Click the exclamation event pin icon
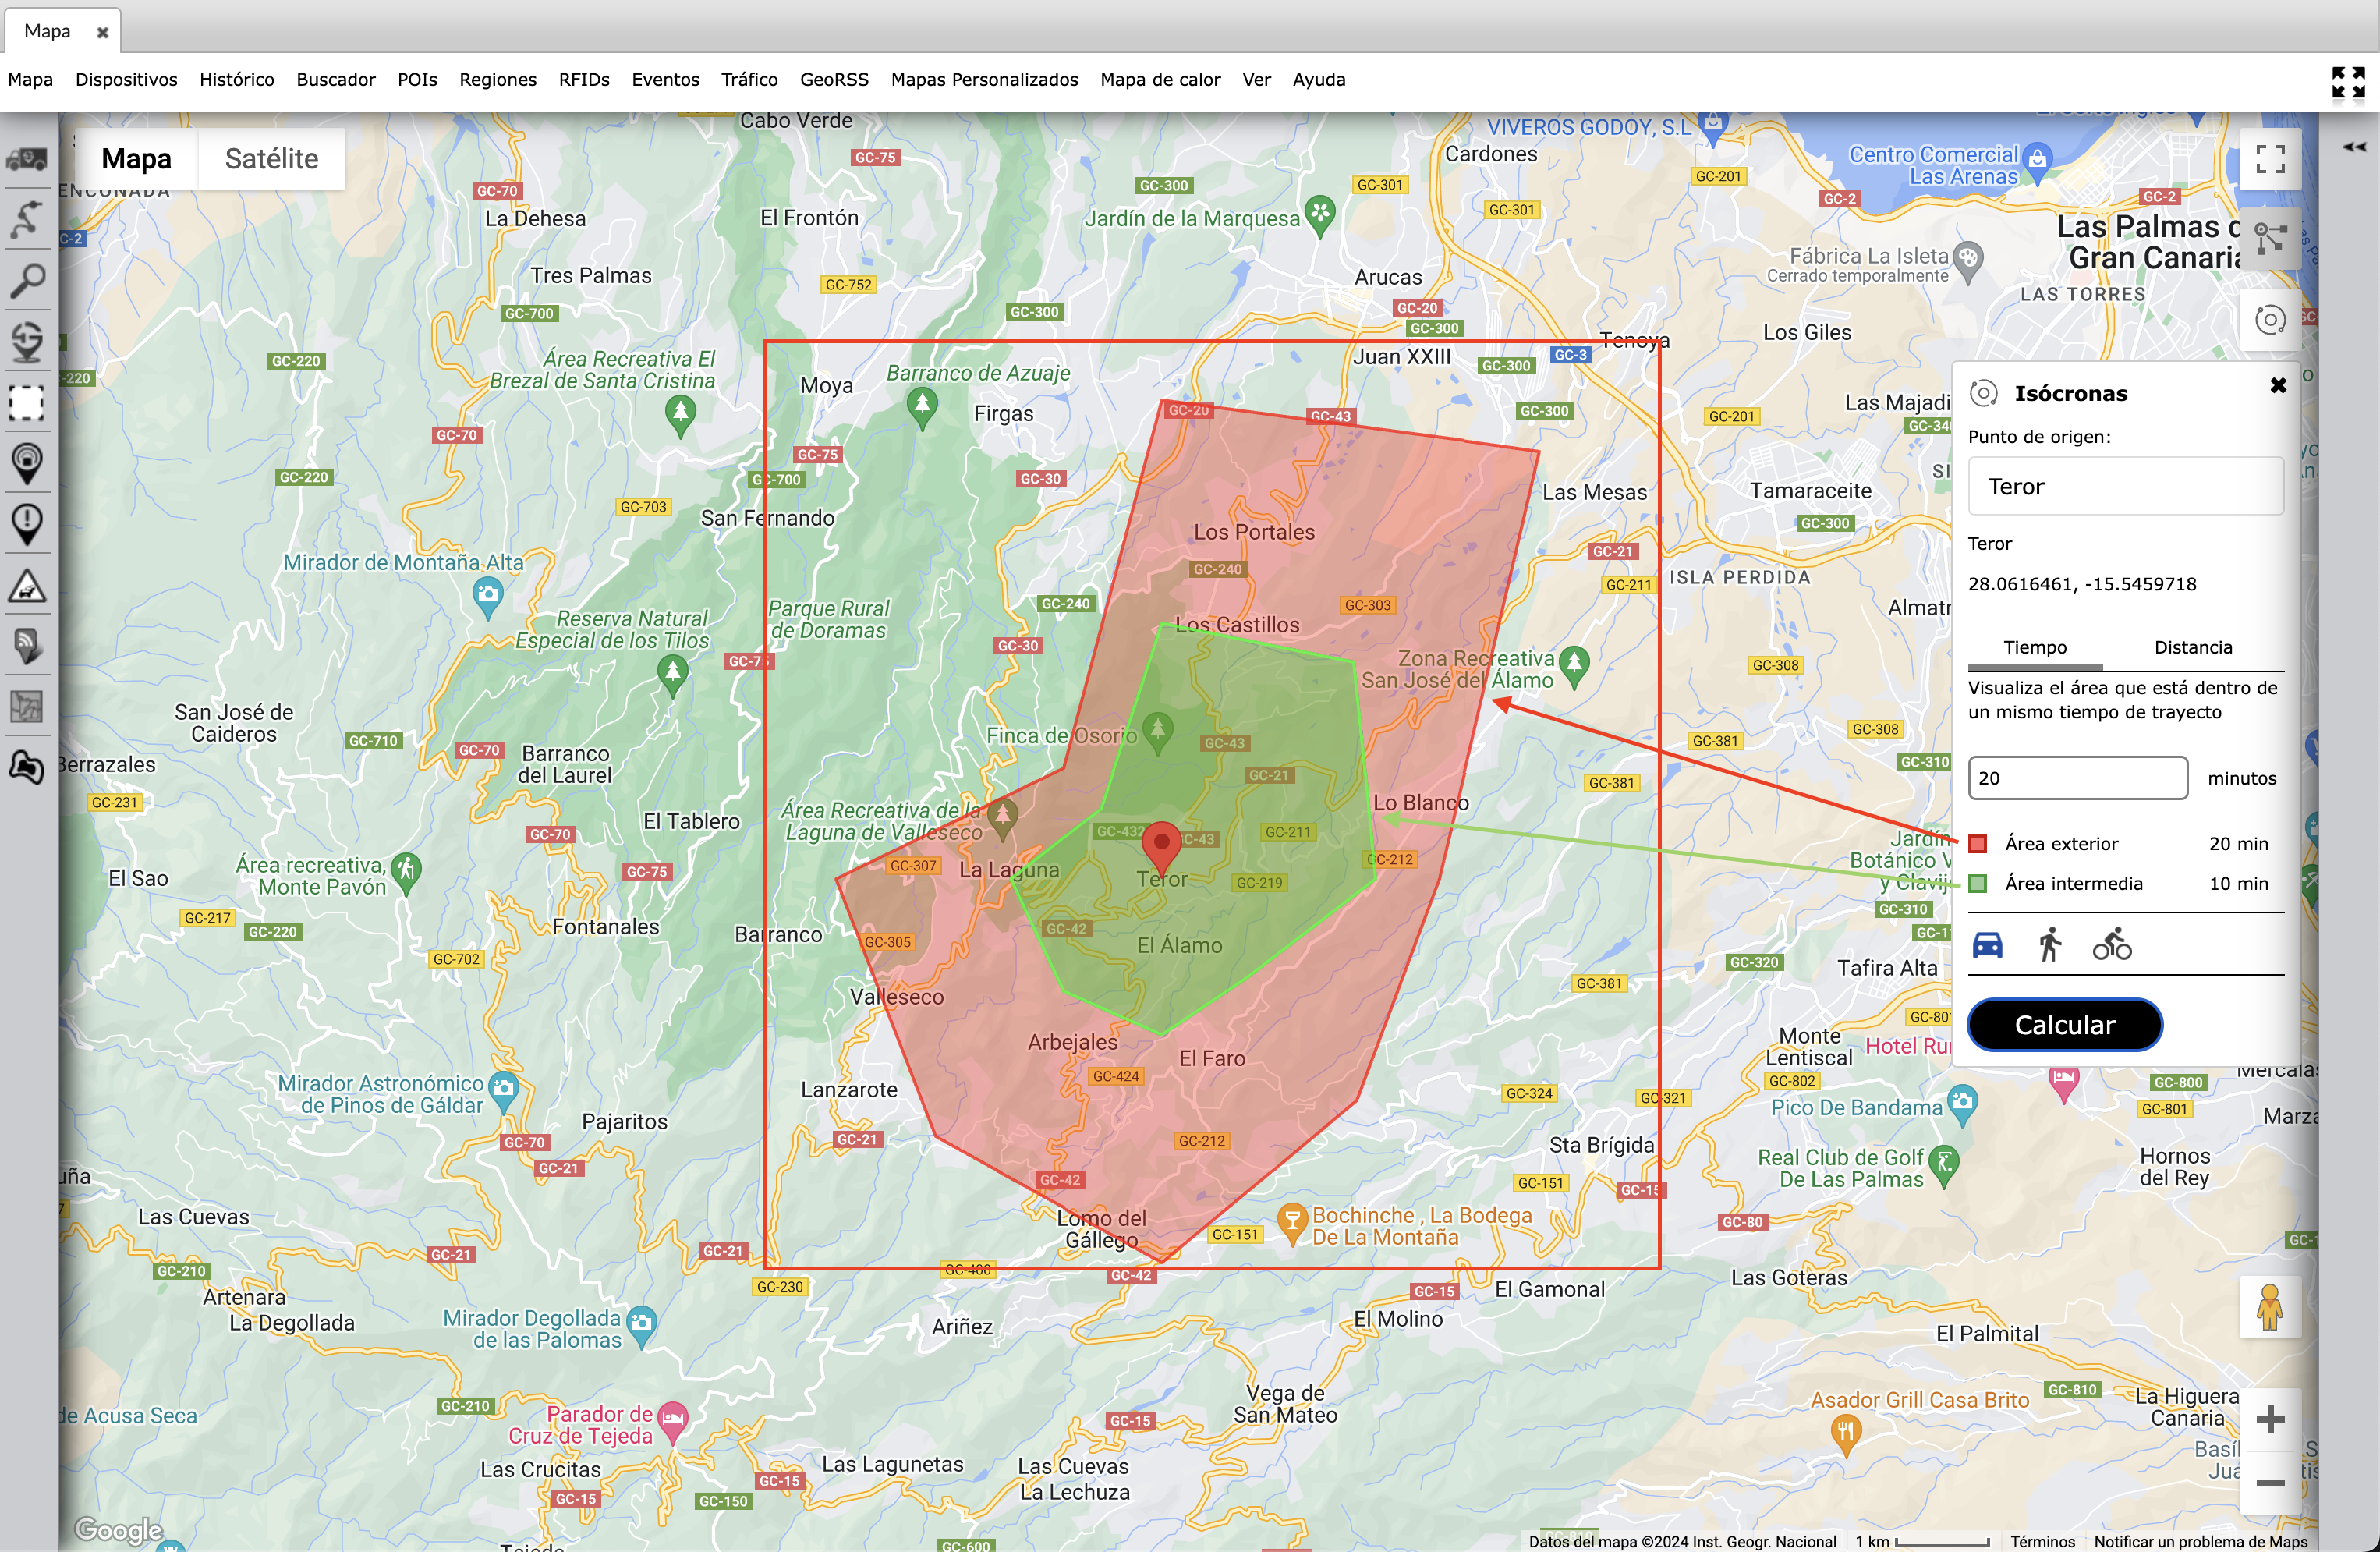 pos(27,525)
